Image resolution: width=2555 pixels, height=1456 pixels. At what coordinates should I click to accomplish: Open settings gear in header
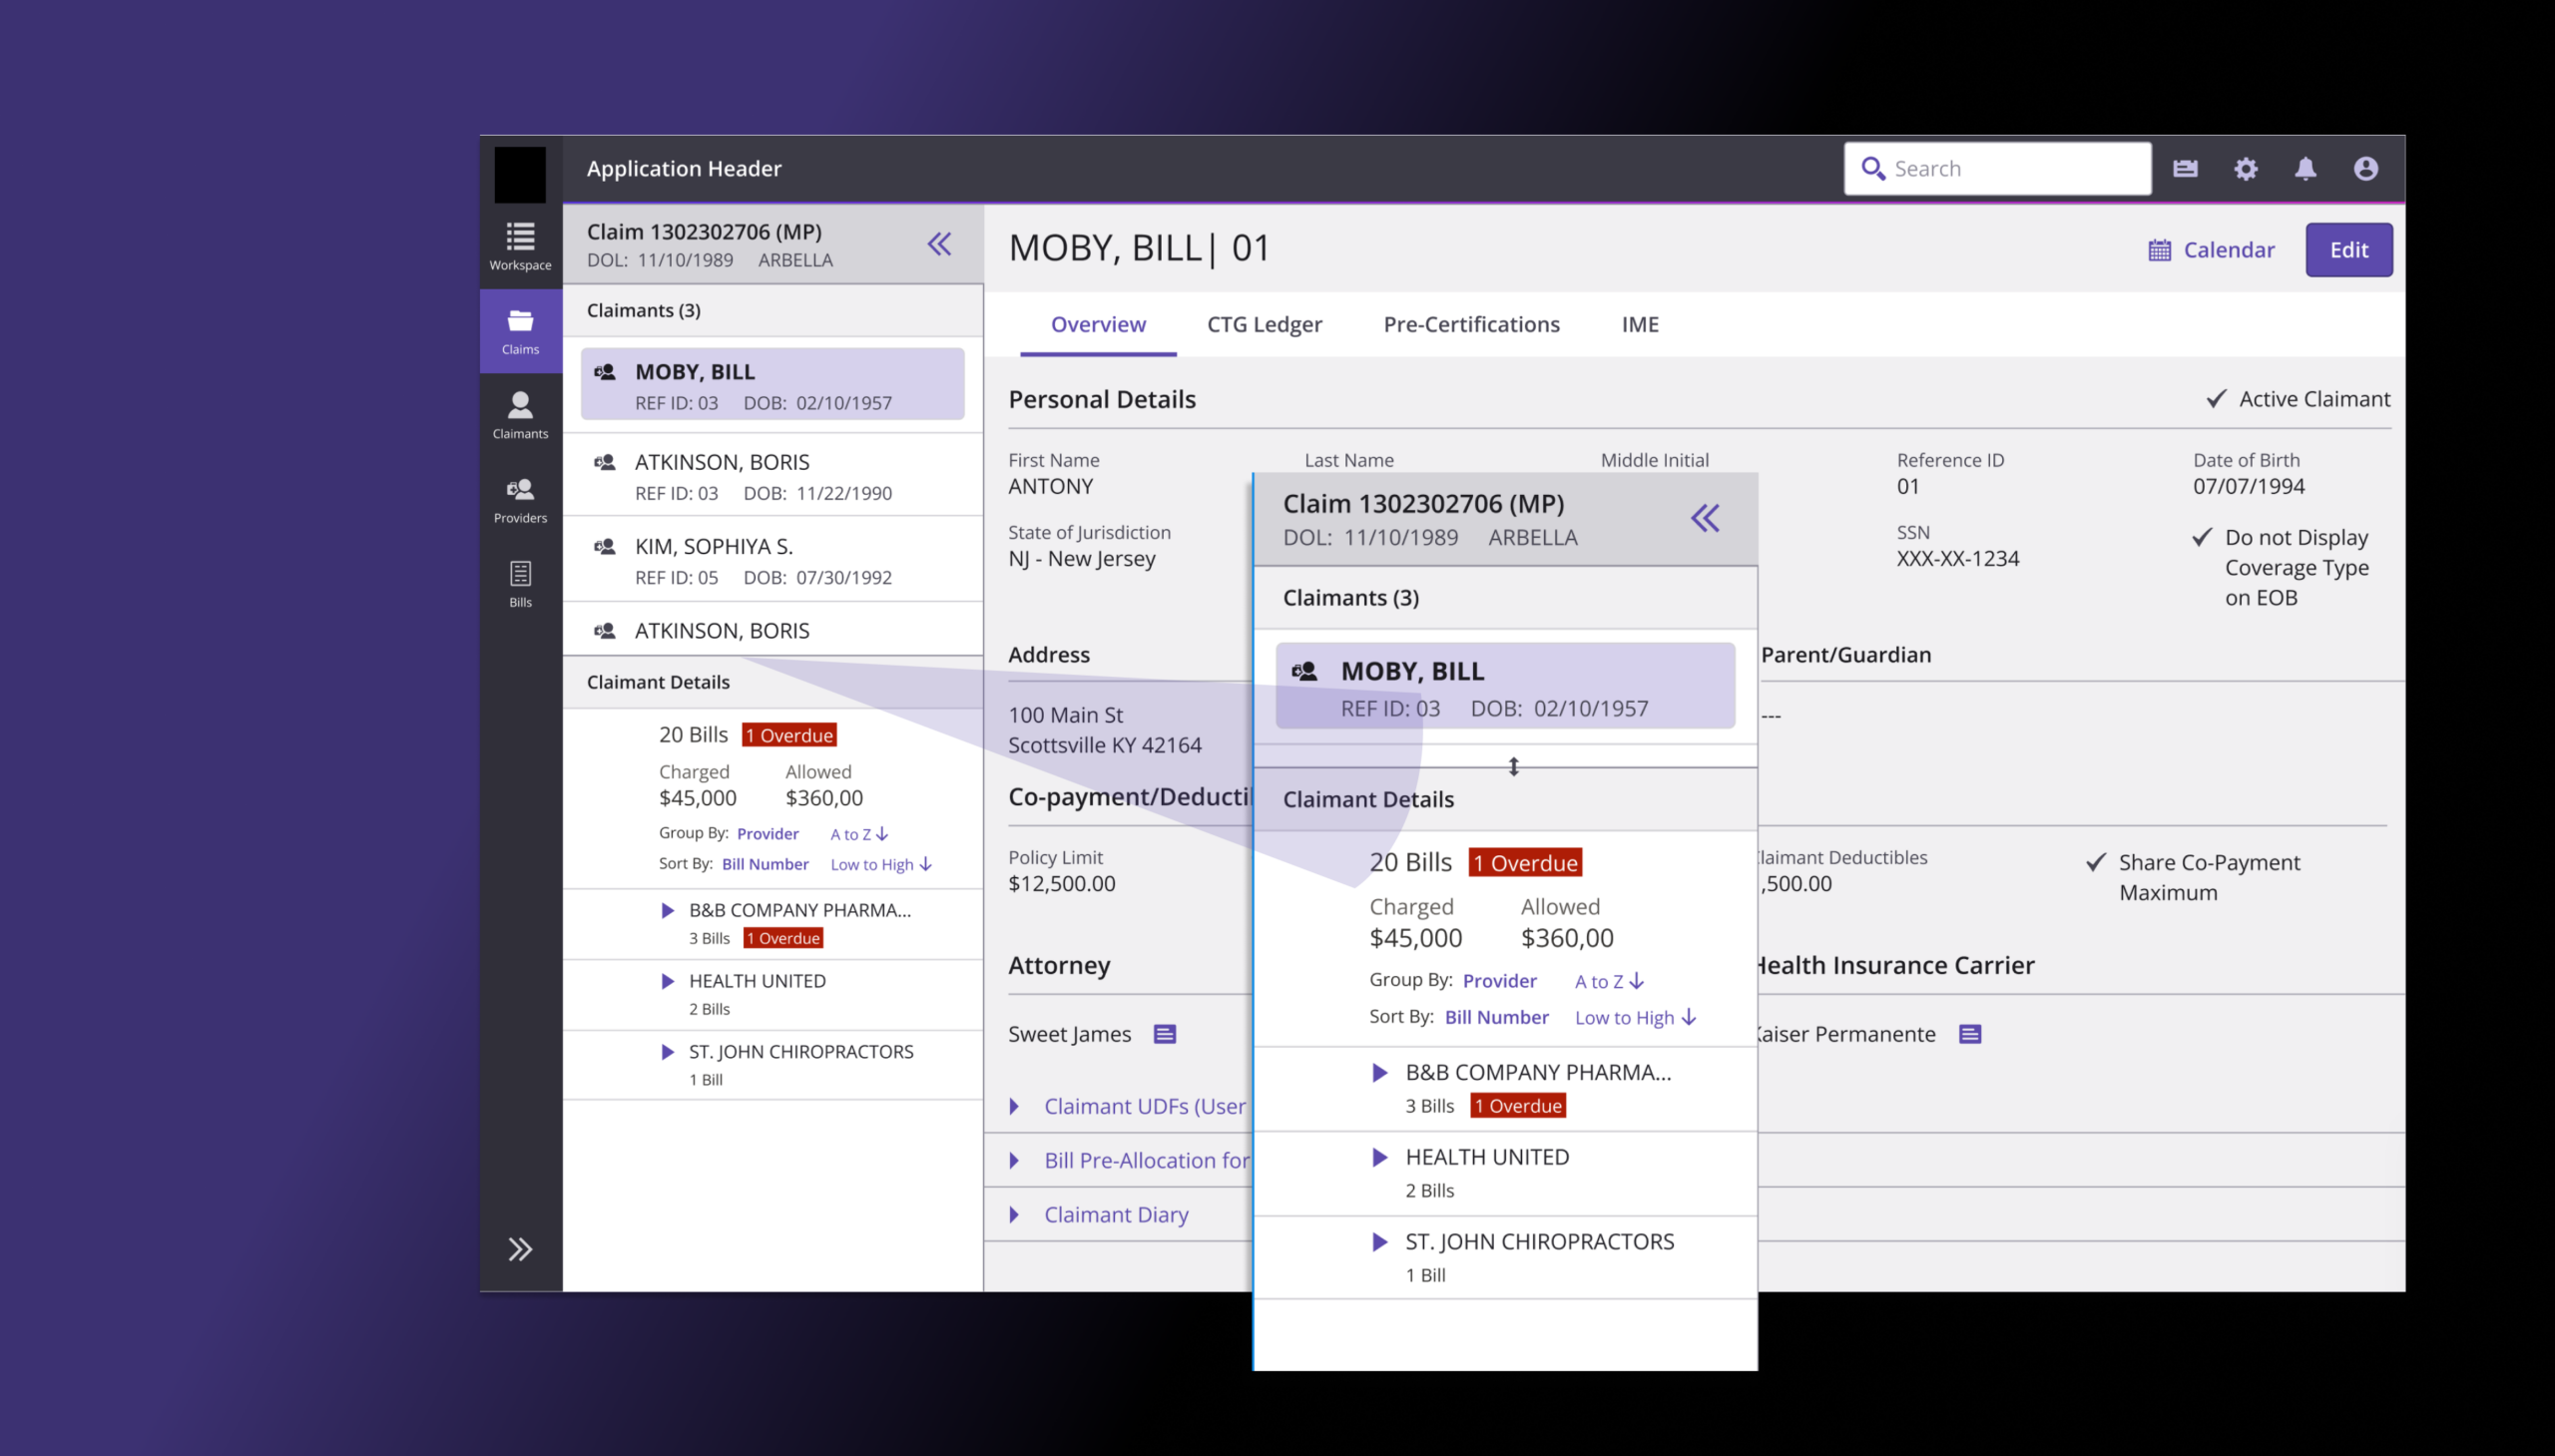coord(2245,169)
